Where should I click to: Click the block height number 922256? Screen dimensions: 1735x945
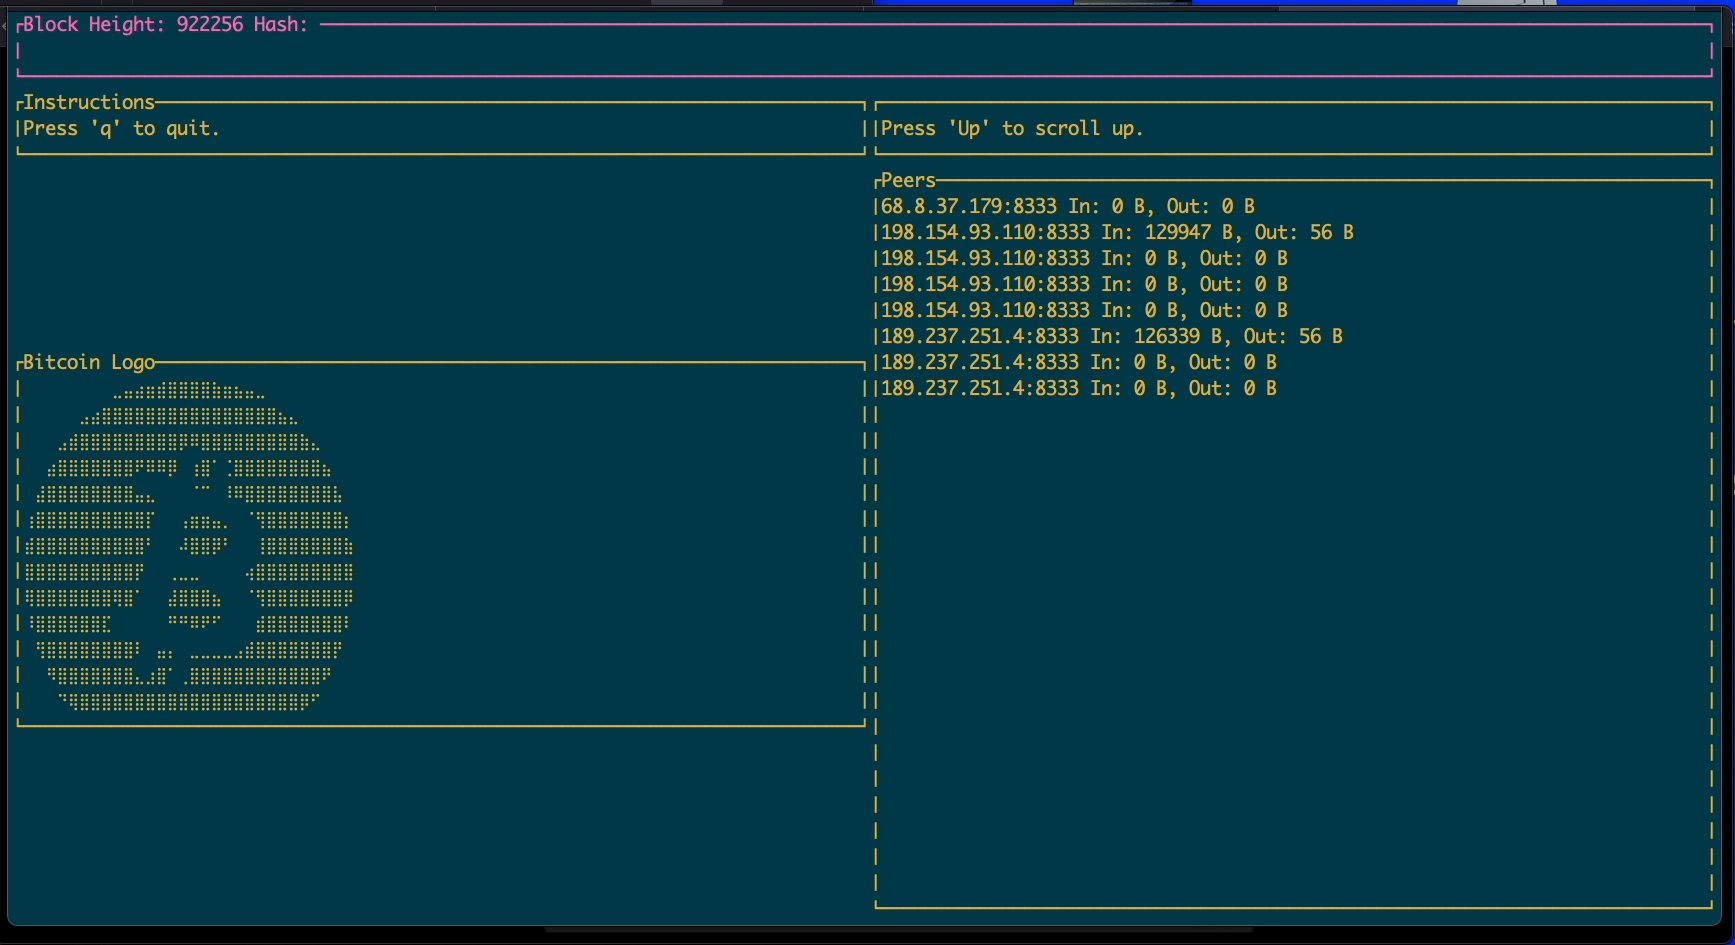210,24
